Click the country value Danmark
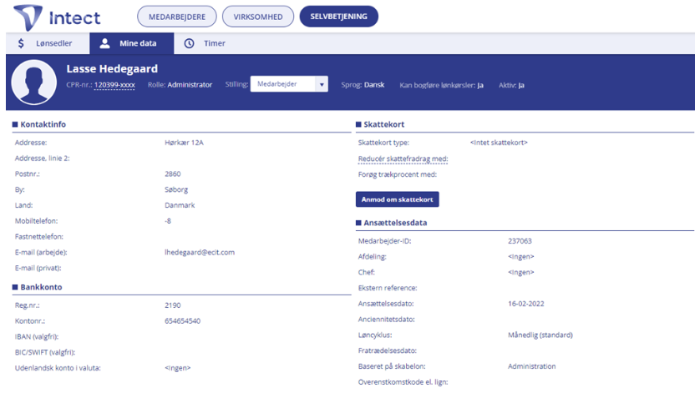The width and height of the screenshot is (697, 396). point(180,205)
